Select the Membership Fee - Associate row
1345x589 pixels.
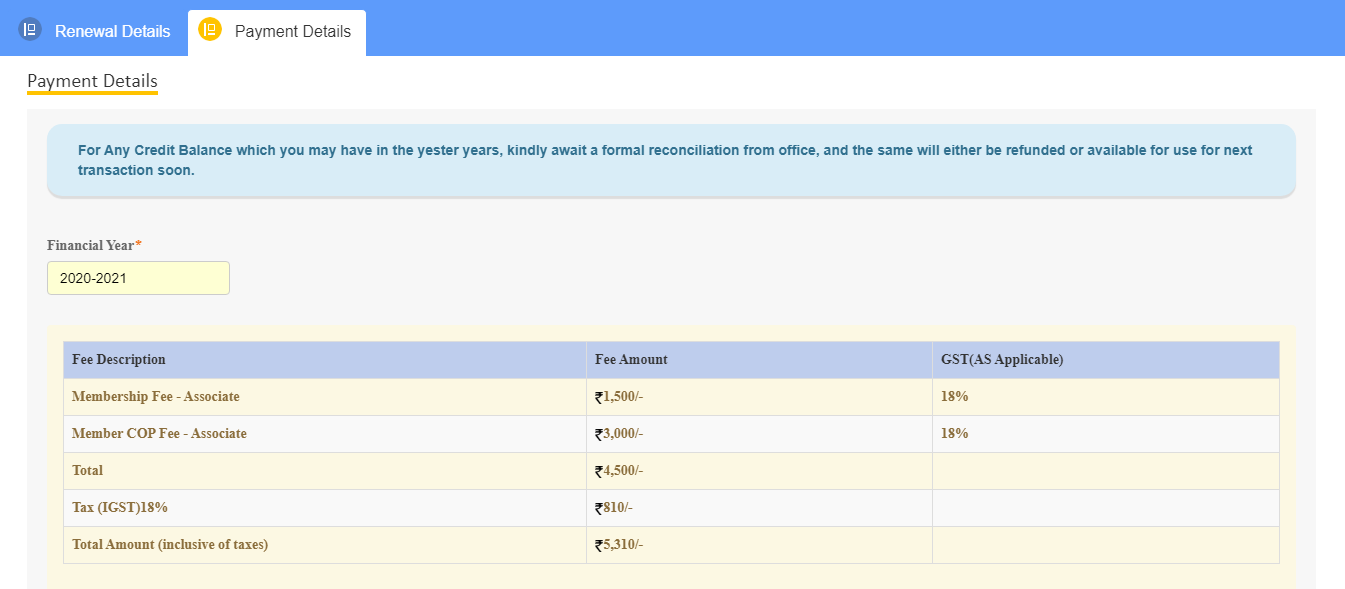coord(156,397)
